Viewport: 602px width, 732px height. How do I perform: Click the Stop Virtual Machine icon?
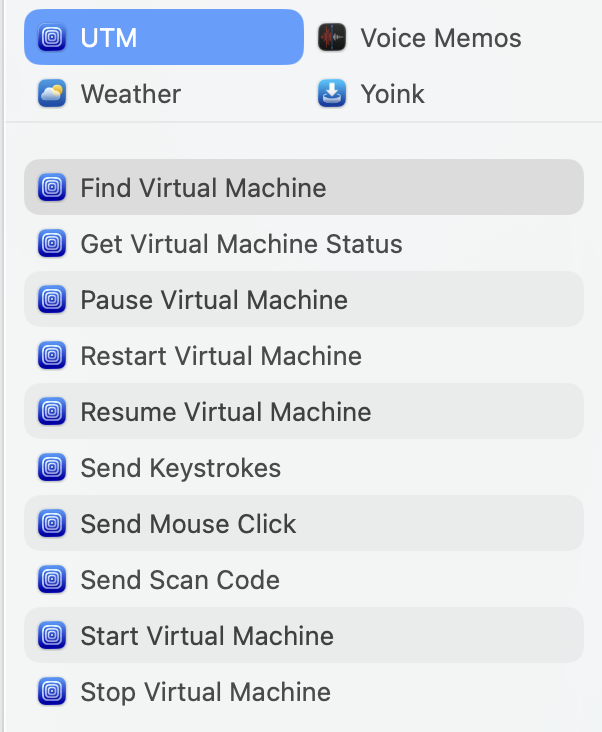(x=52, y=692)
